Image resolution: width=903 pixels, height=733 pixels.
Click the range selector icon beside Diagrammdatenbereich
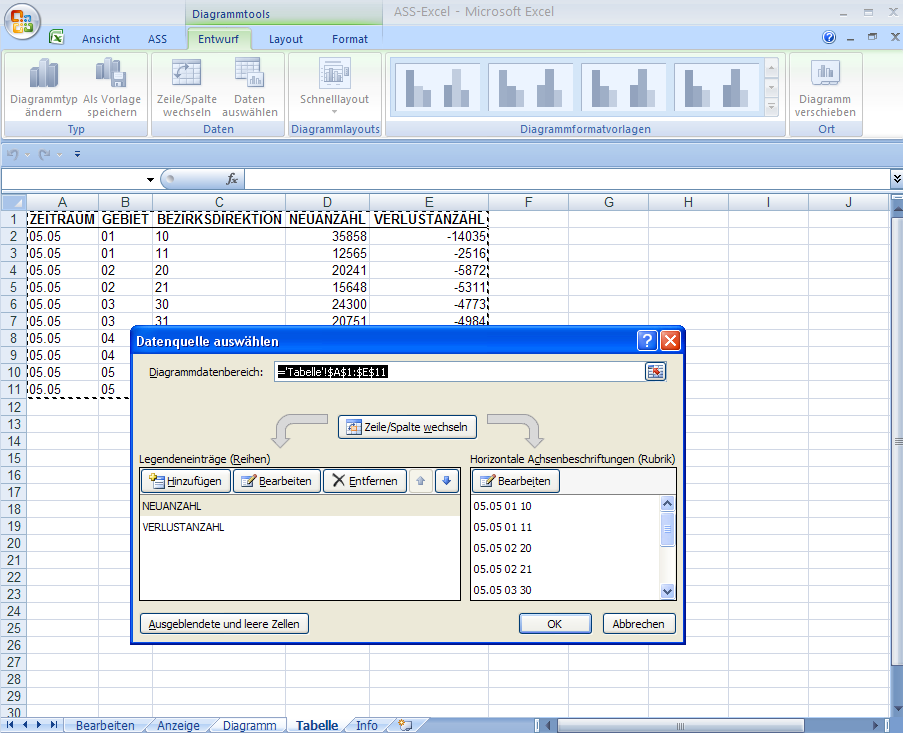point(655,371)
